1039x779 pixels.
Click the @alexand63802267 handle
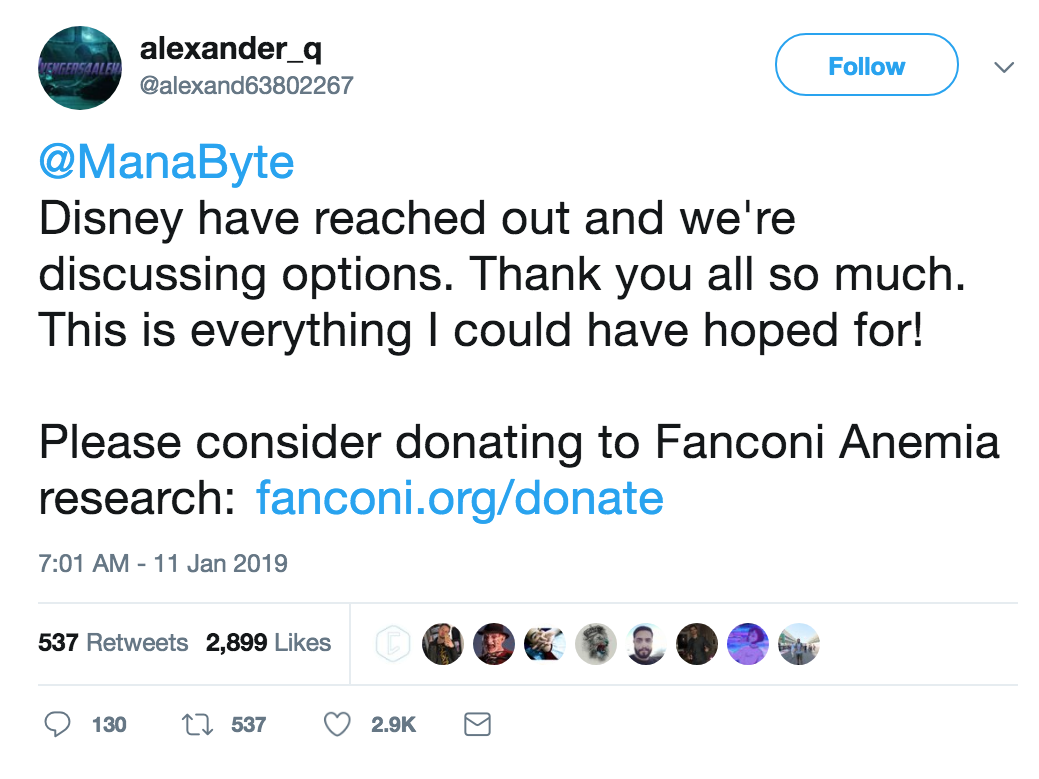coord(246,85)
